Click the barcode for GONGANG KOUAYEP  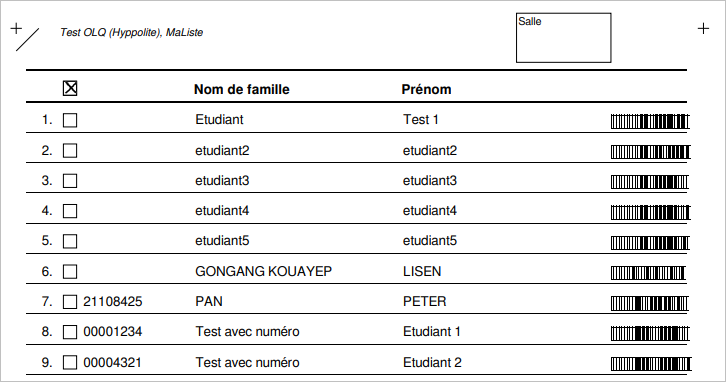648,273
